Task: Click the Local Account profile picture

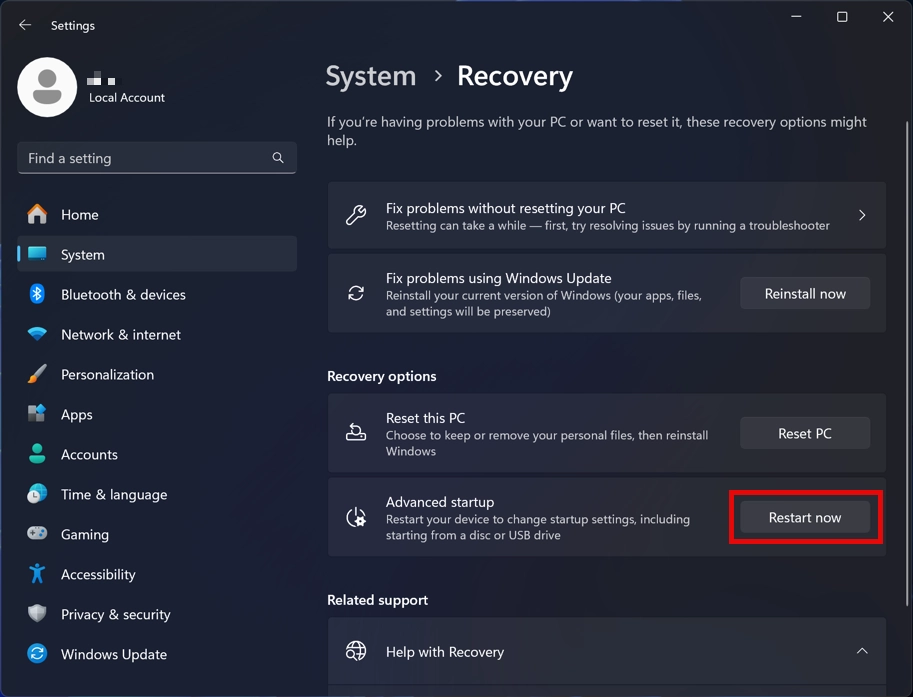Action: pyautogui.click(x=47, y=87)
